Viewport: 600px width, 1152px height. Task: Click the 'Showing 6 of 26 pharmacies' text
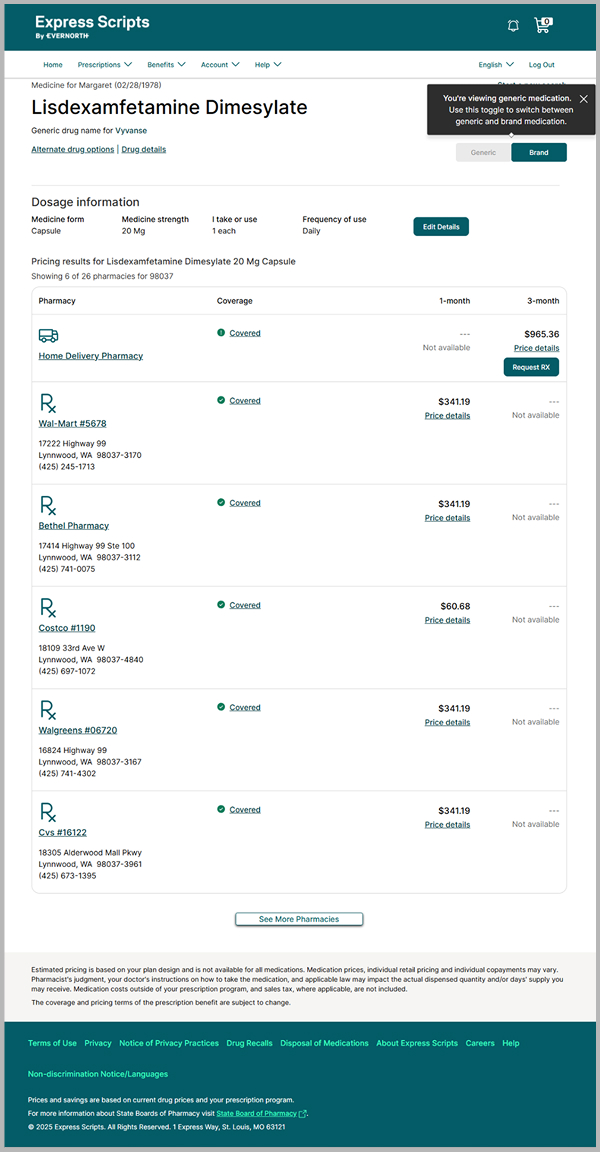pos(103,276)
